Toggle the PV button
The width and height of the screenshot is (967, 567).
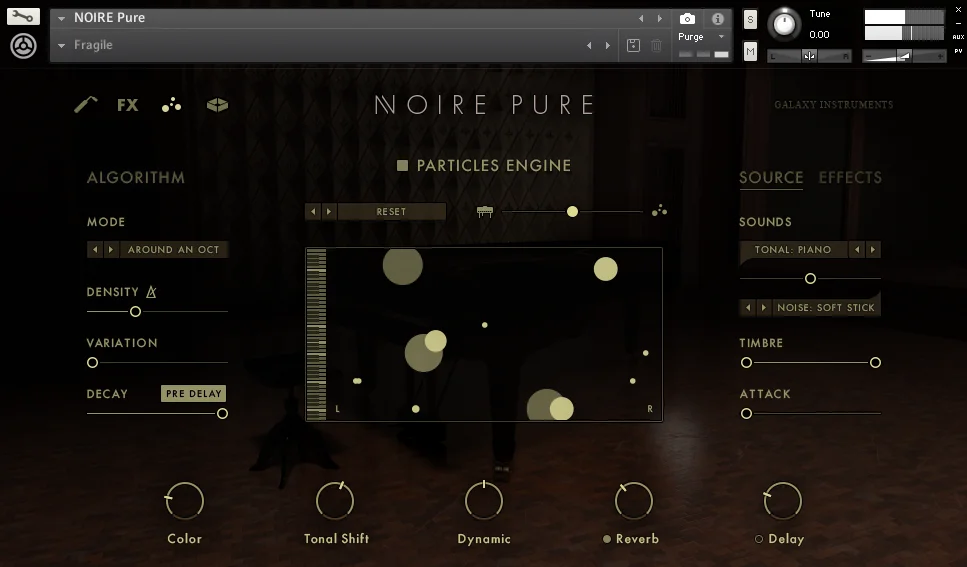click(958, 51)
